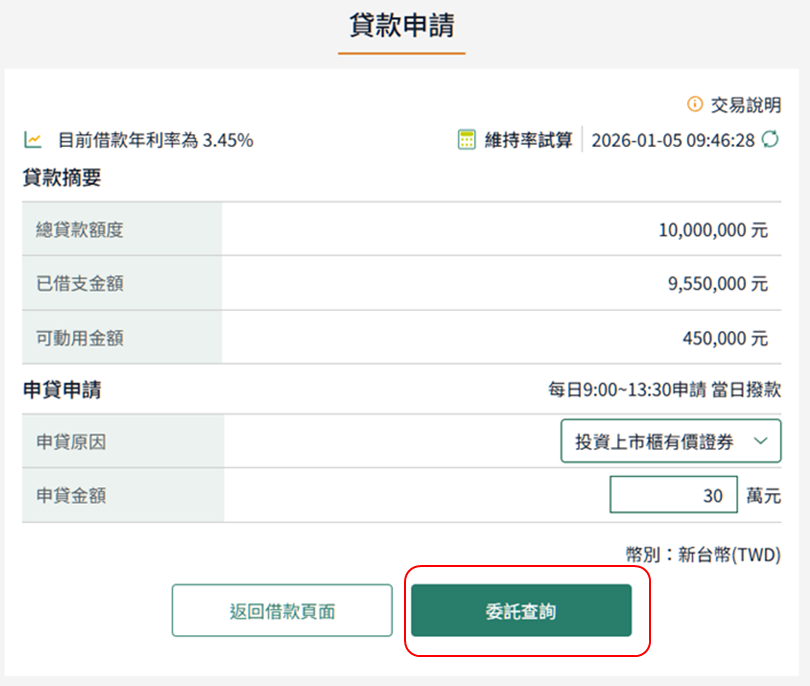810x686 pixels.
Task: Click the info icon beside 交易說明
Action: [x=695, y=104]
